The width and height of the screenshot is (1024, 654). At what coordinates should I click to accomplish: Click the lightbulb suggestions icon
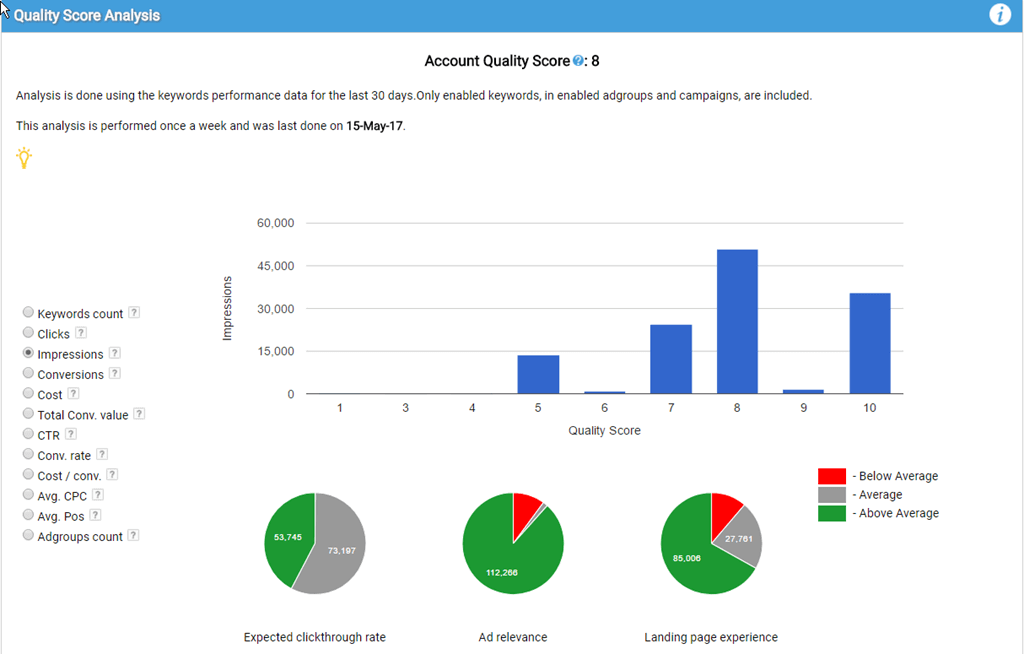[23, 157]
